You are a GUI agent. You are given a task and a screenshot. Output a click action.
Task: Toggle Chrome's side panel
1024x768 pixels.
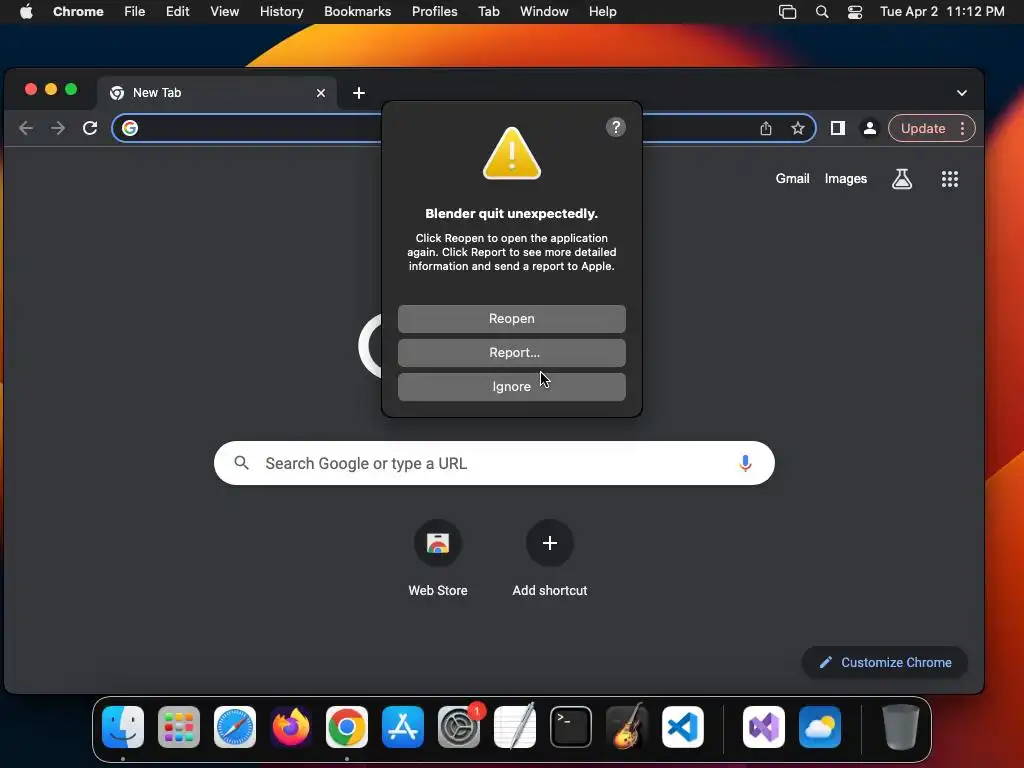tap(837, 128)
